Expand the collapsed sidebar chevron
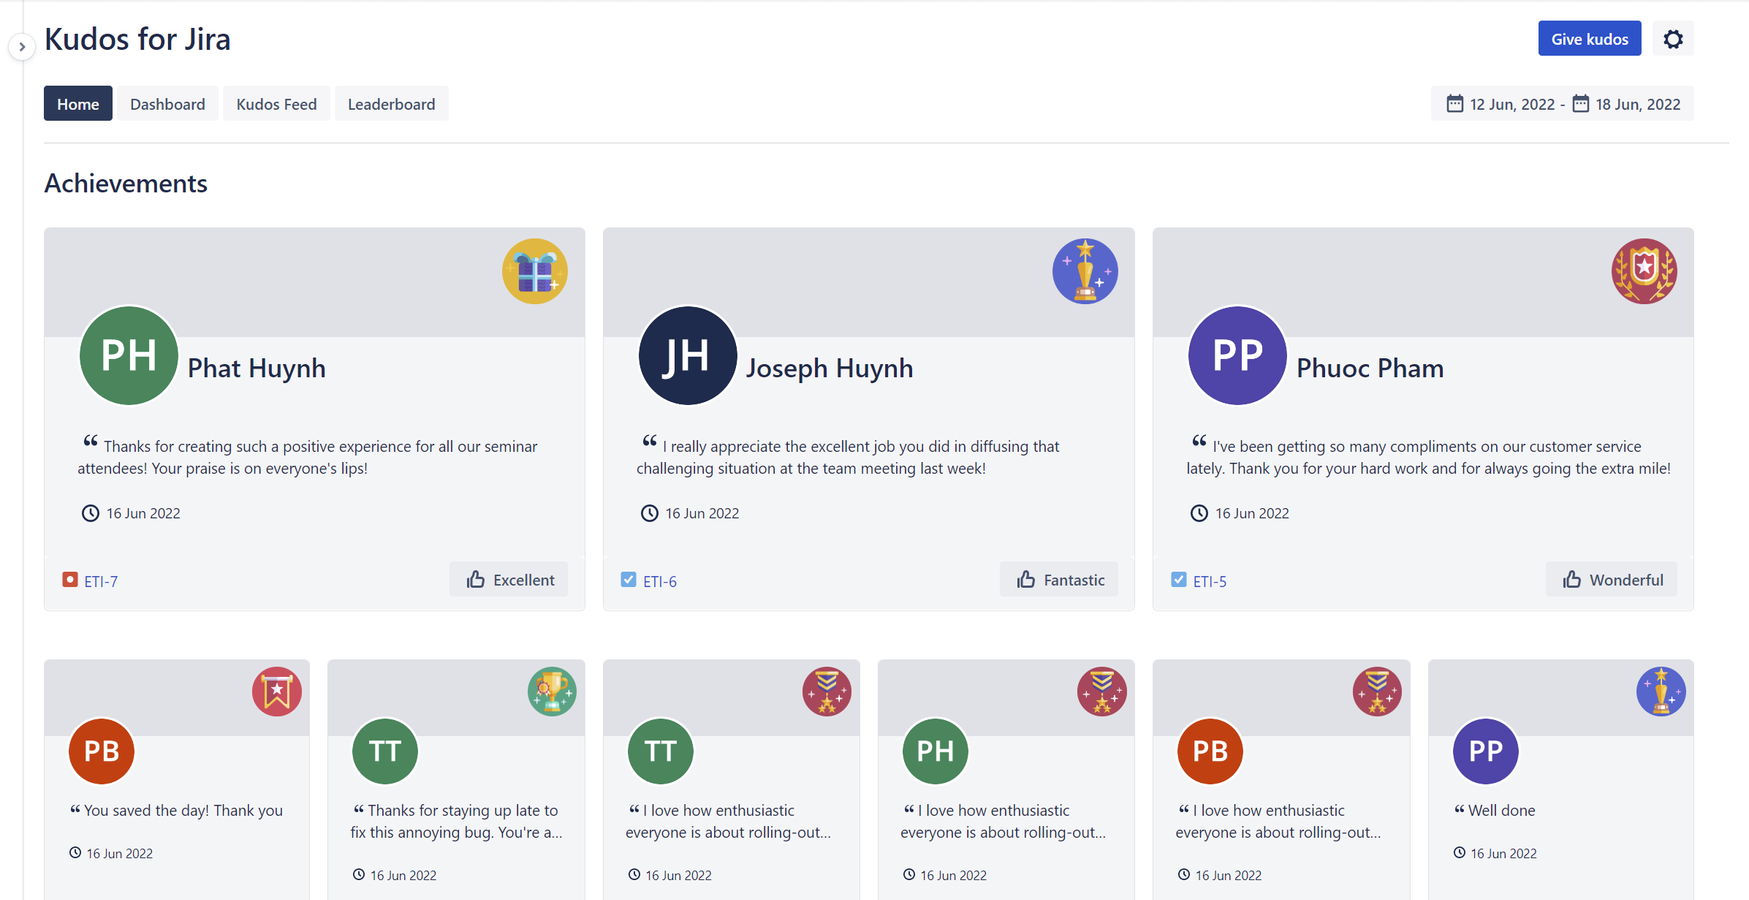 pos(22,47)
